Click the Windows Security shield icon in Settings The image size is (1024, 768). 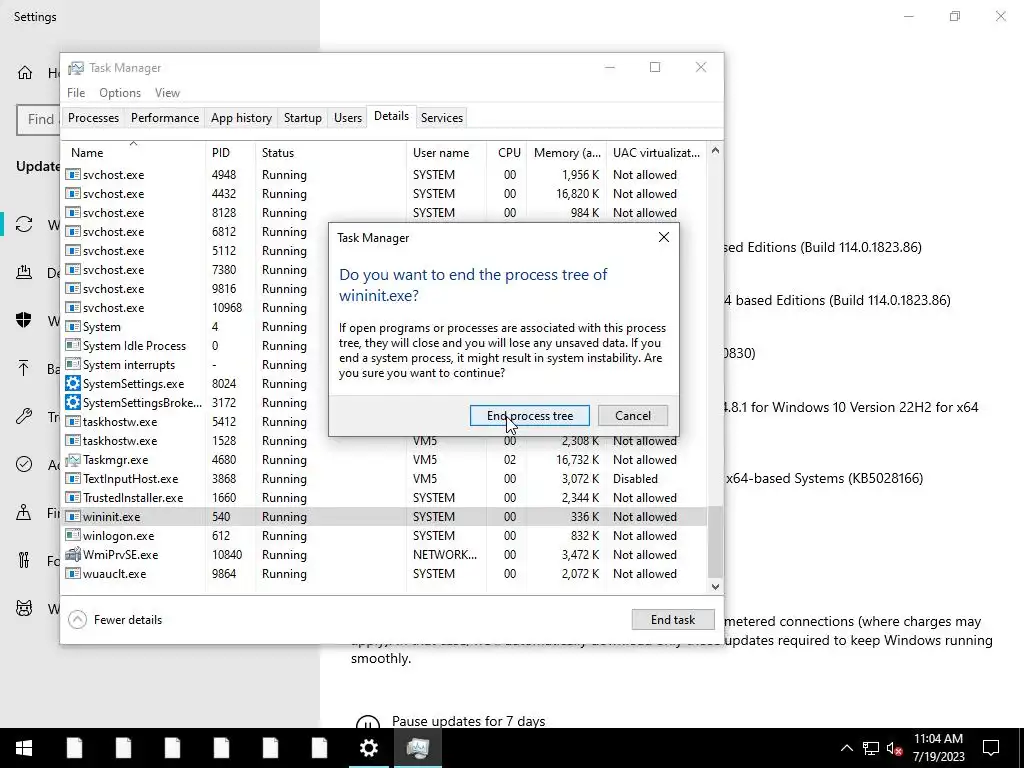(24, 320)
